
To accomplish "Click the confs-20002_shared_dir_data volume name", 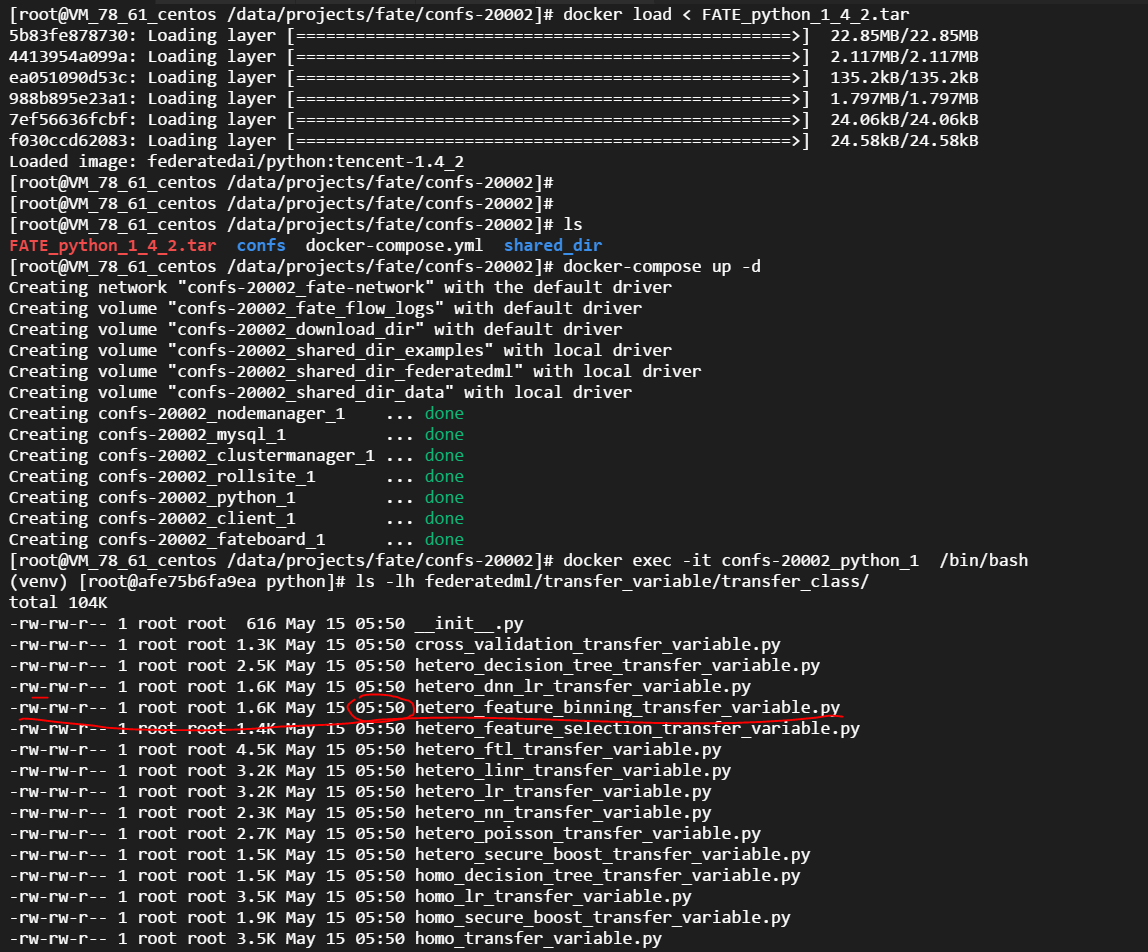I will [x=310, y=393].
